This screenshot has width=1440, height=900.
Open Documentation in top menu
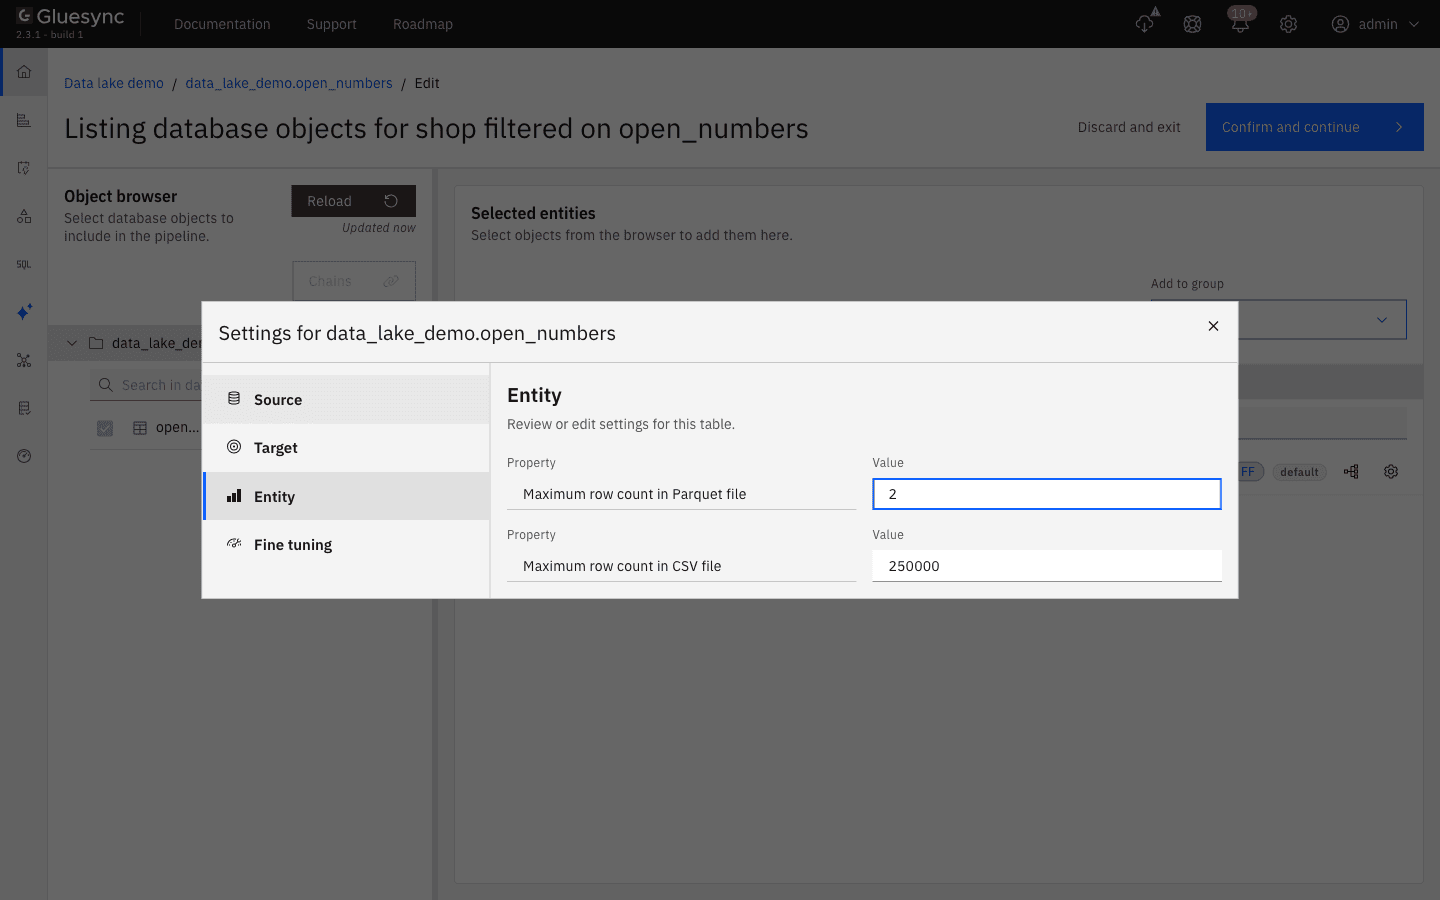[x=222, y=24]
